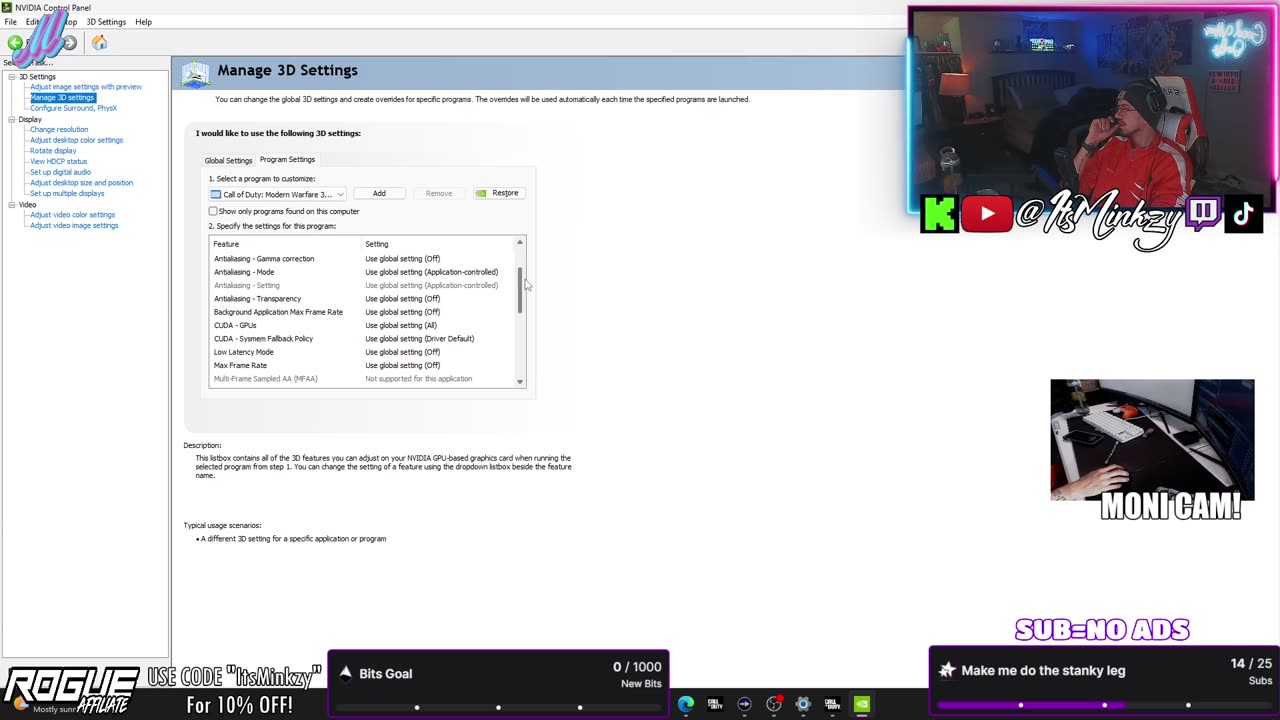Select Manage 3D settings in the tree

point(62,97)
